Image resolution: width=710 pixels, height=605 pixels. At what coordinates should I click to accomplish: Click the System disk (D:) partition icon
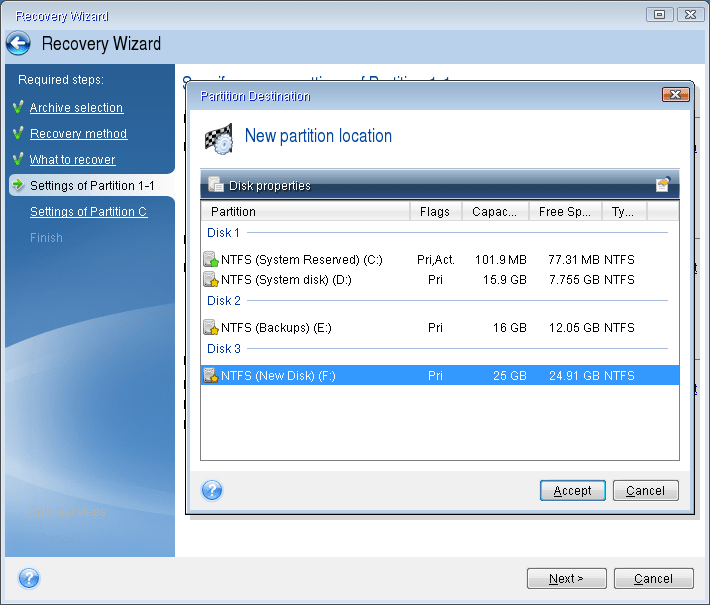[210, 280]
